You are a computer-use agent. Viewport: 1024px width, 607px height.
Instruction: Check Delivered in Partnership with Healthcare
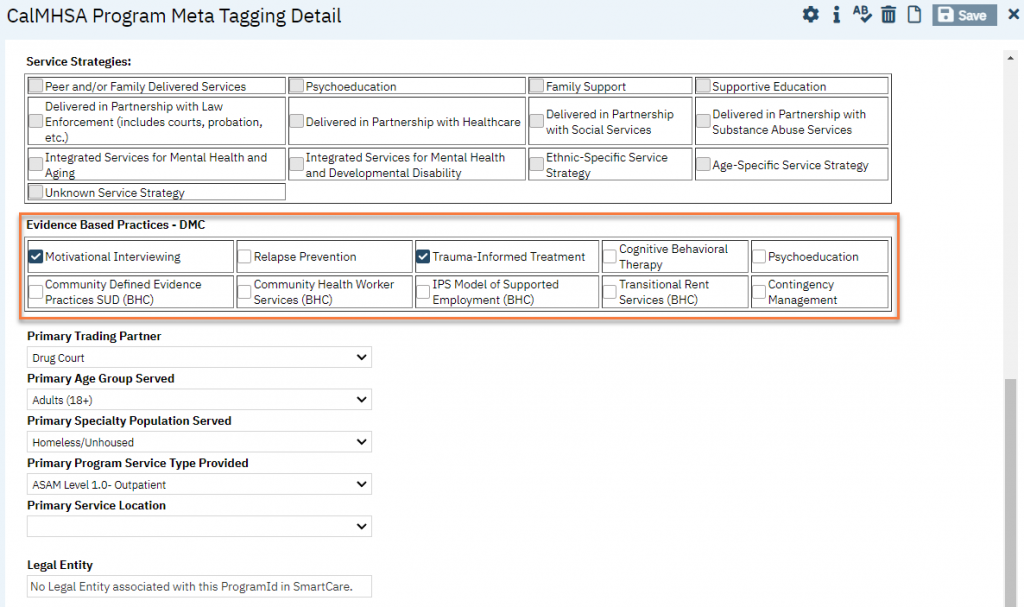click(x=296, y=121)
